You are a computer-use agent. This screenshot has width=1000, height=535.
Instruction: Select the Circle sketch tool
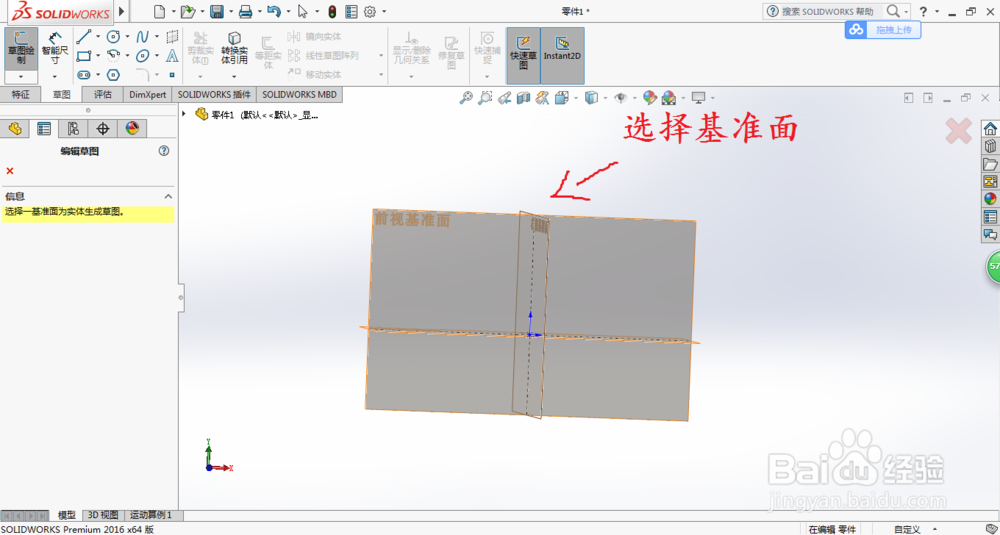click(113, 37)
